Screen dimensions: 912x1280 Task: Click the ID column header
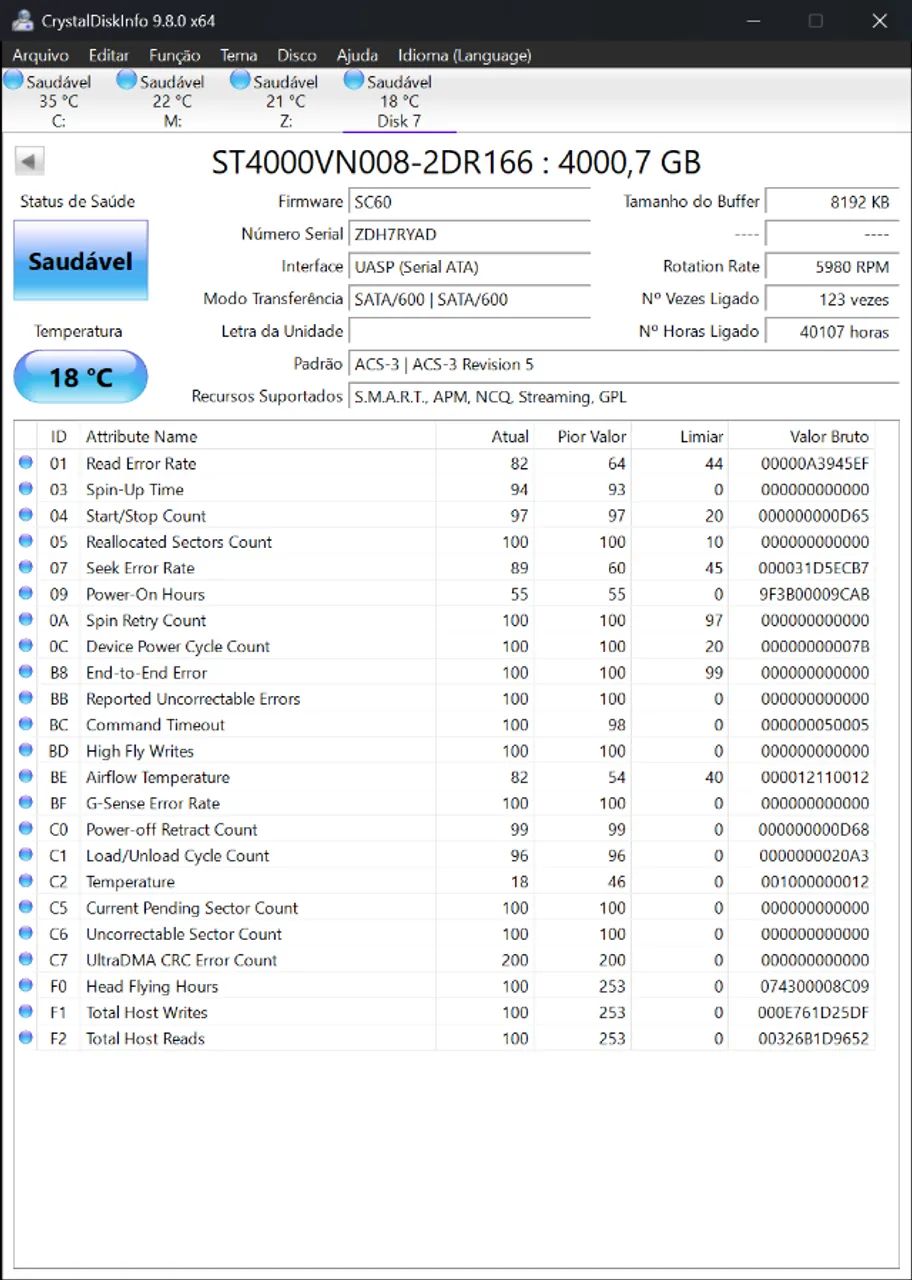59,436
